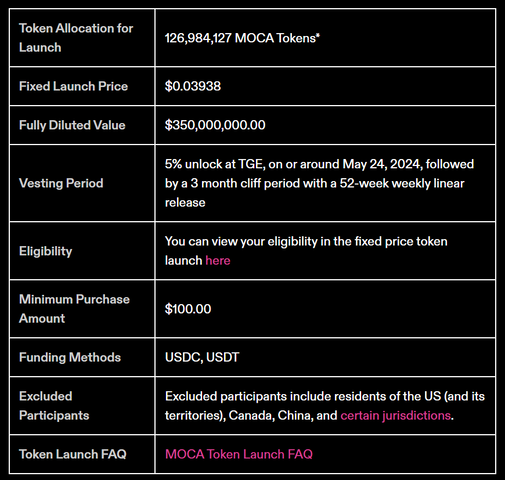This screenshot has width=505, height=480.
Task: Click the Vesting Period label
Action: click(61, 183)
